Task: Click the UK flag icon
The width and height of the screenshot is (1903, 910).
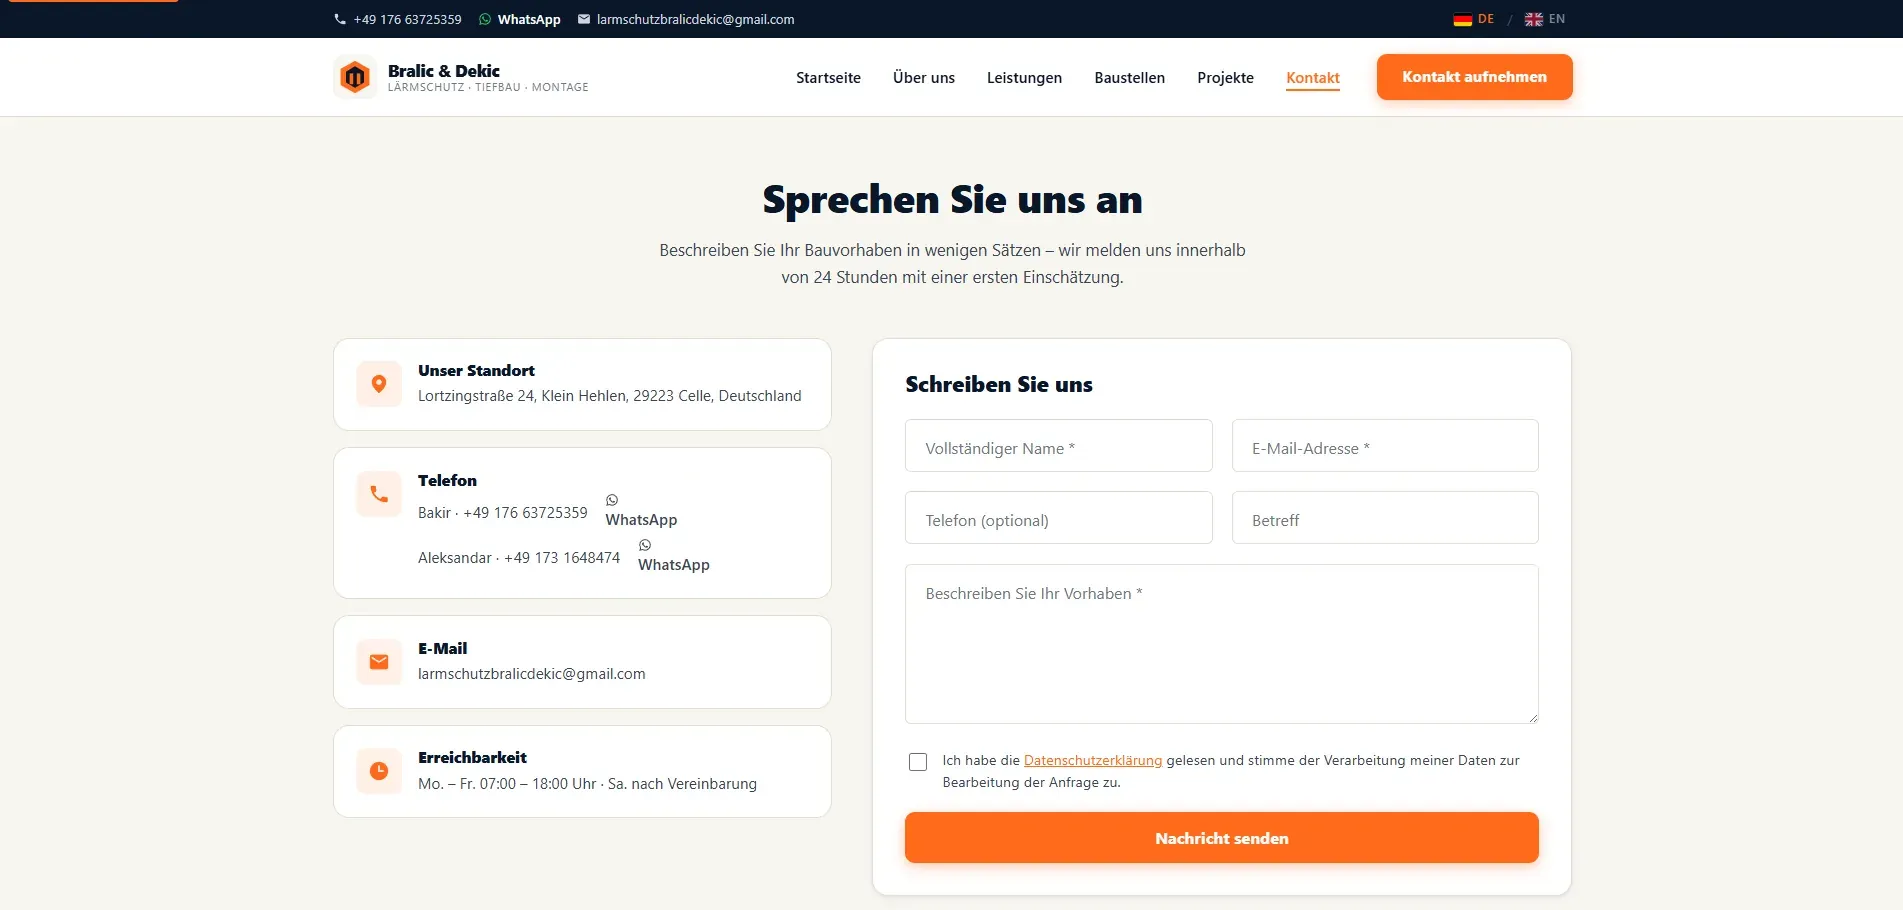Action: 1533,19
